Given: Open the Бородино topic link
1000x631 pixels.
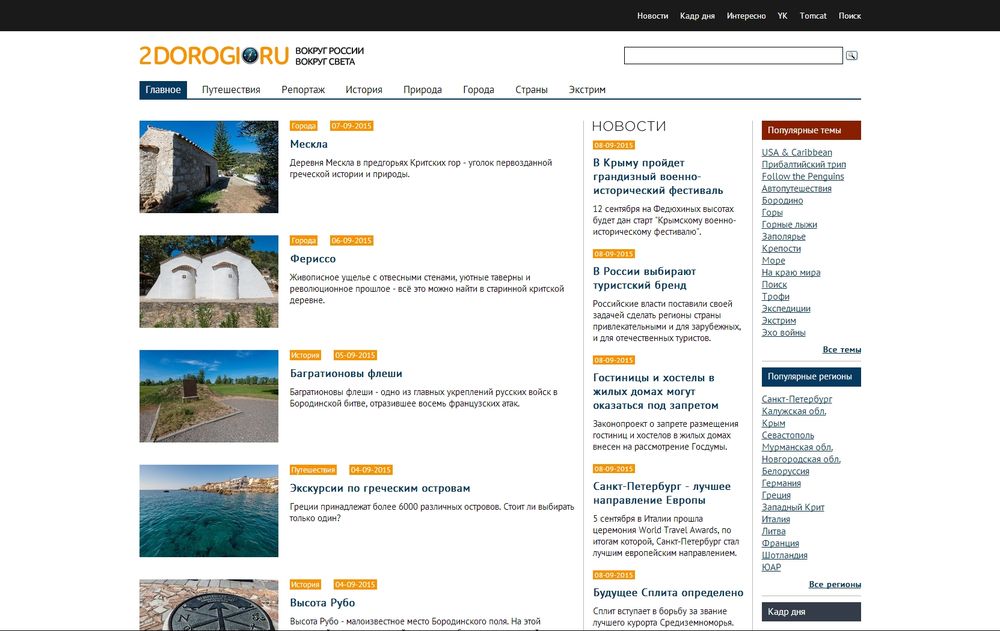Looking at the screenshot, I should coord(783,201).
